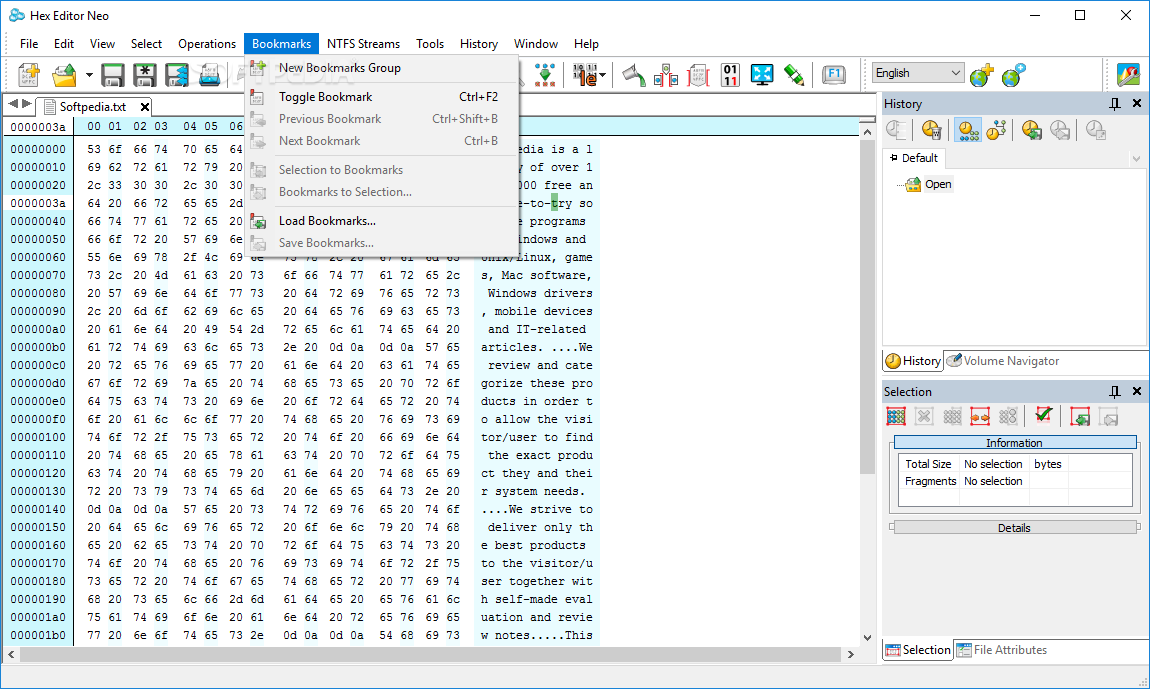This screenshot has height=689, width=1150.
Task: Collapse the Default history group
Action: 893,158
